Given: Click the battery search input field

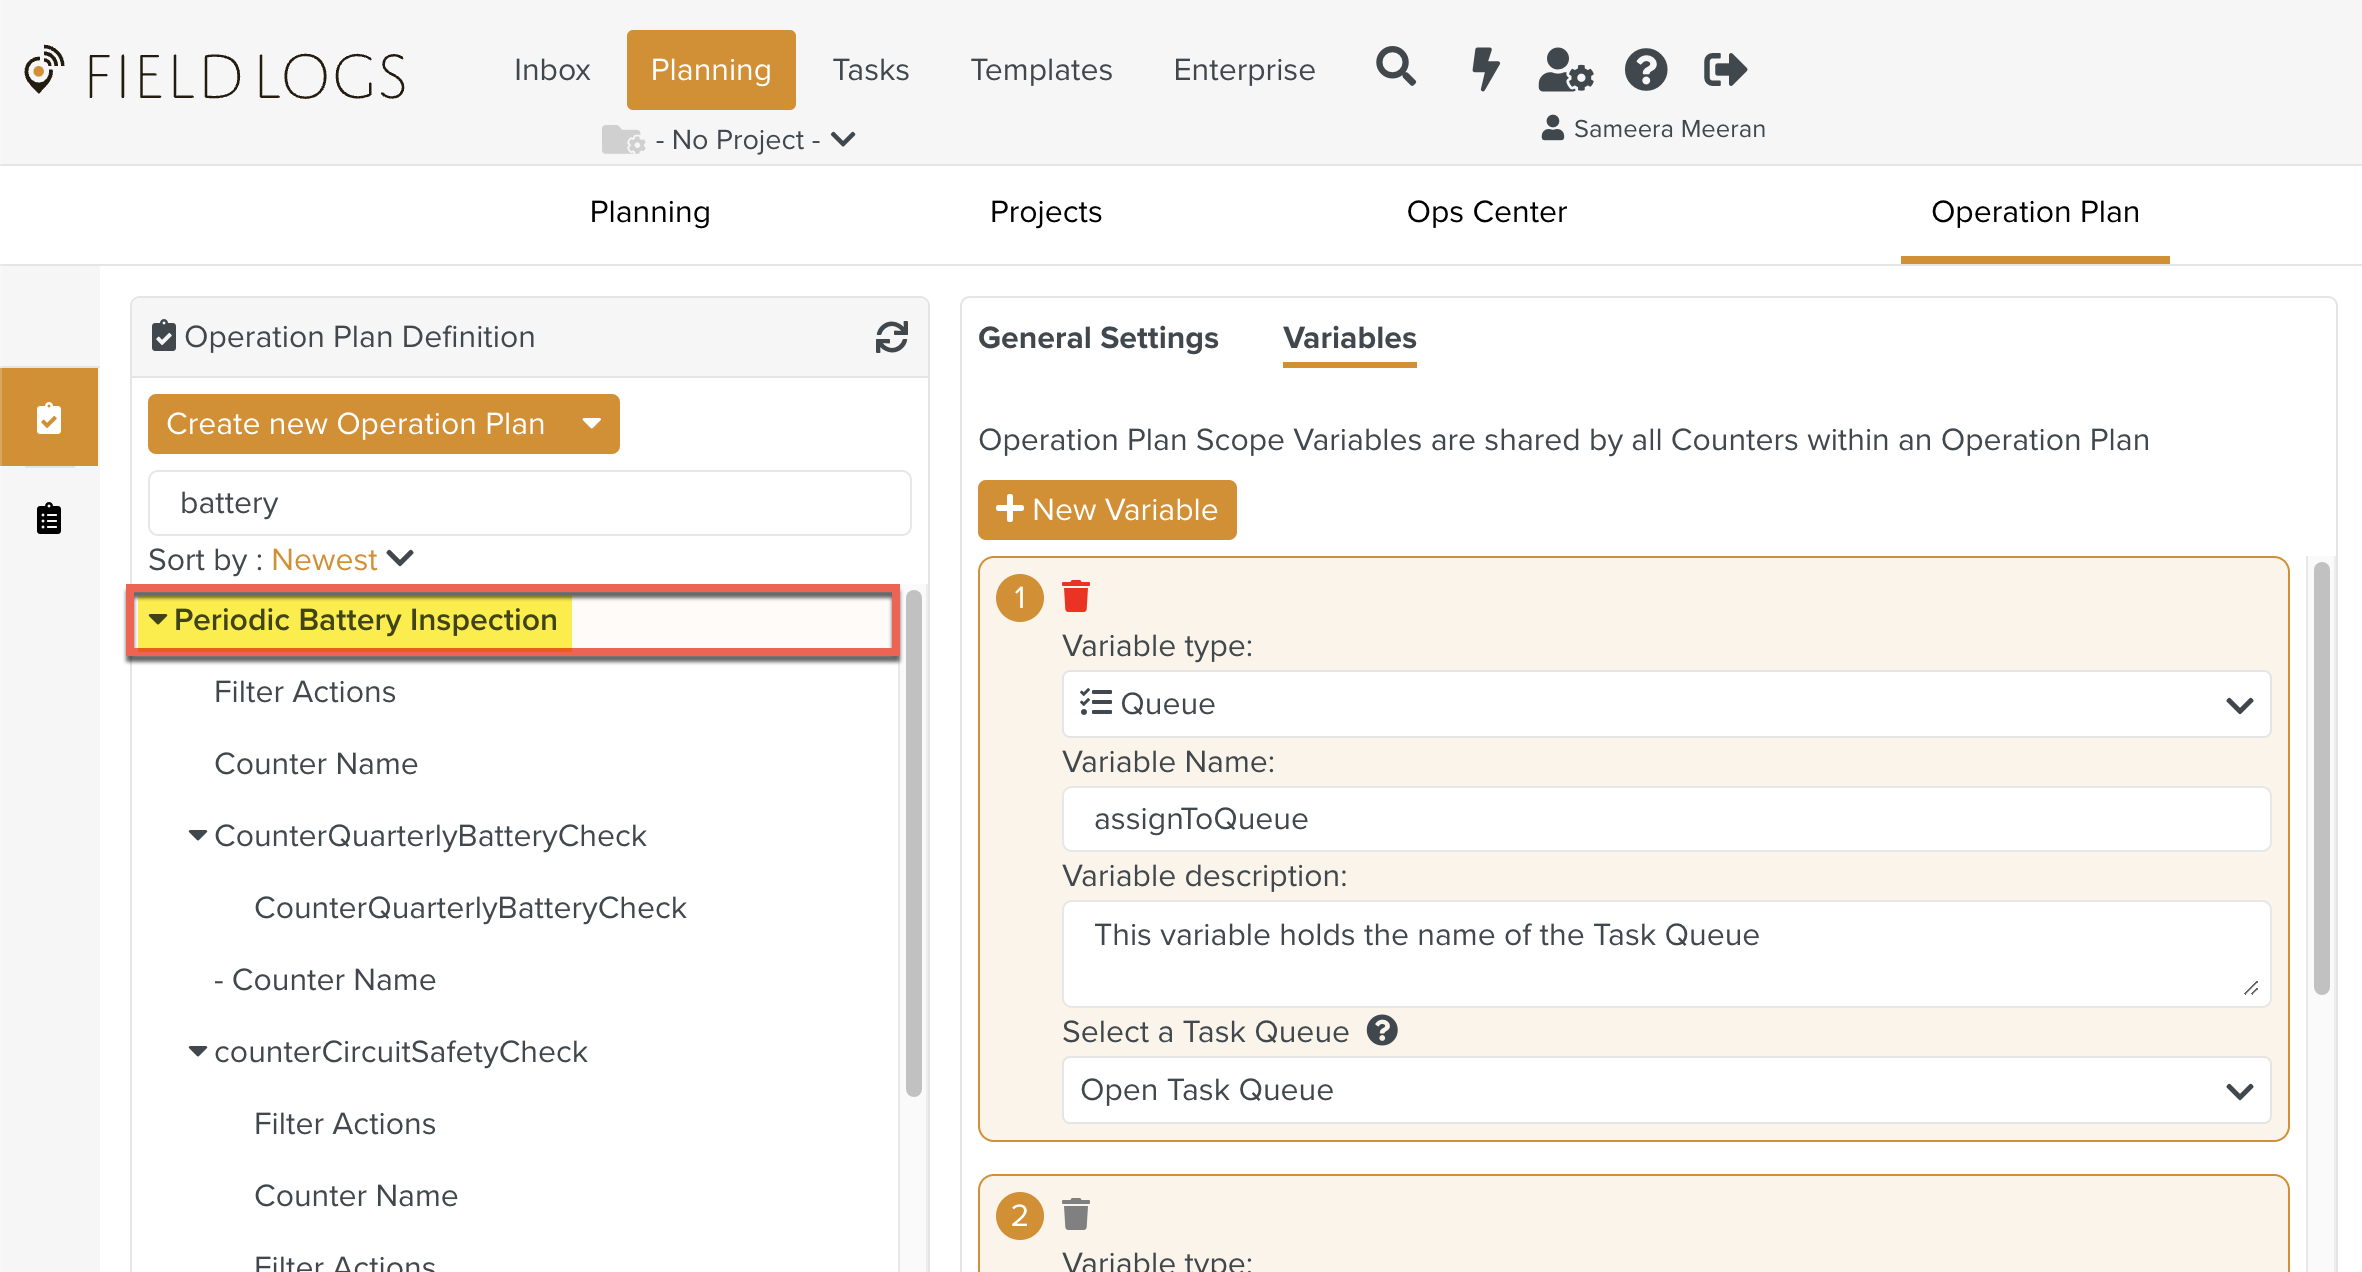Looking at the screenshot, I should (x=529, y=503).
